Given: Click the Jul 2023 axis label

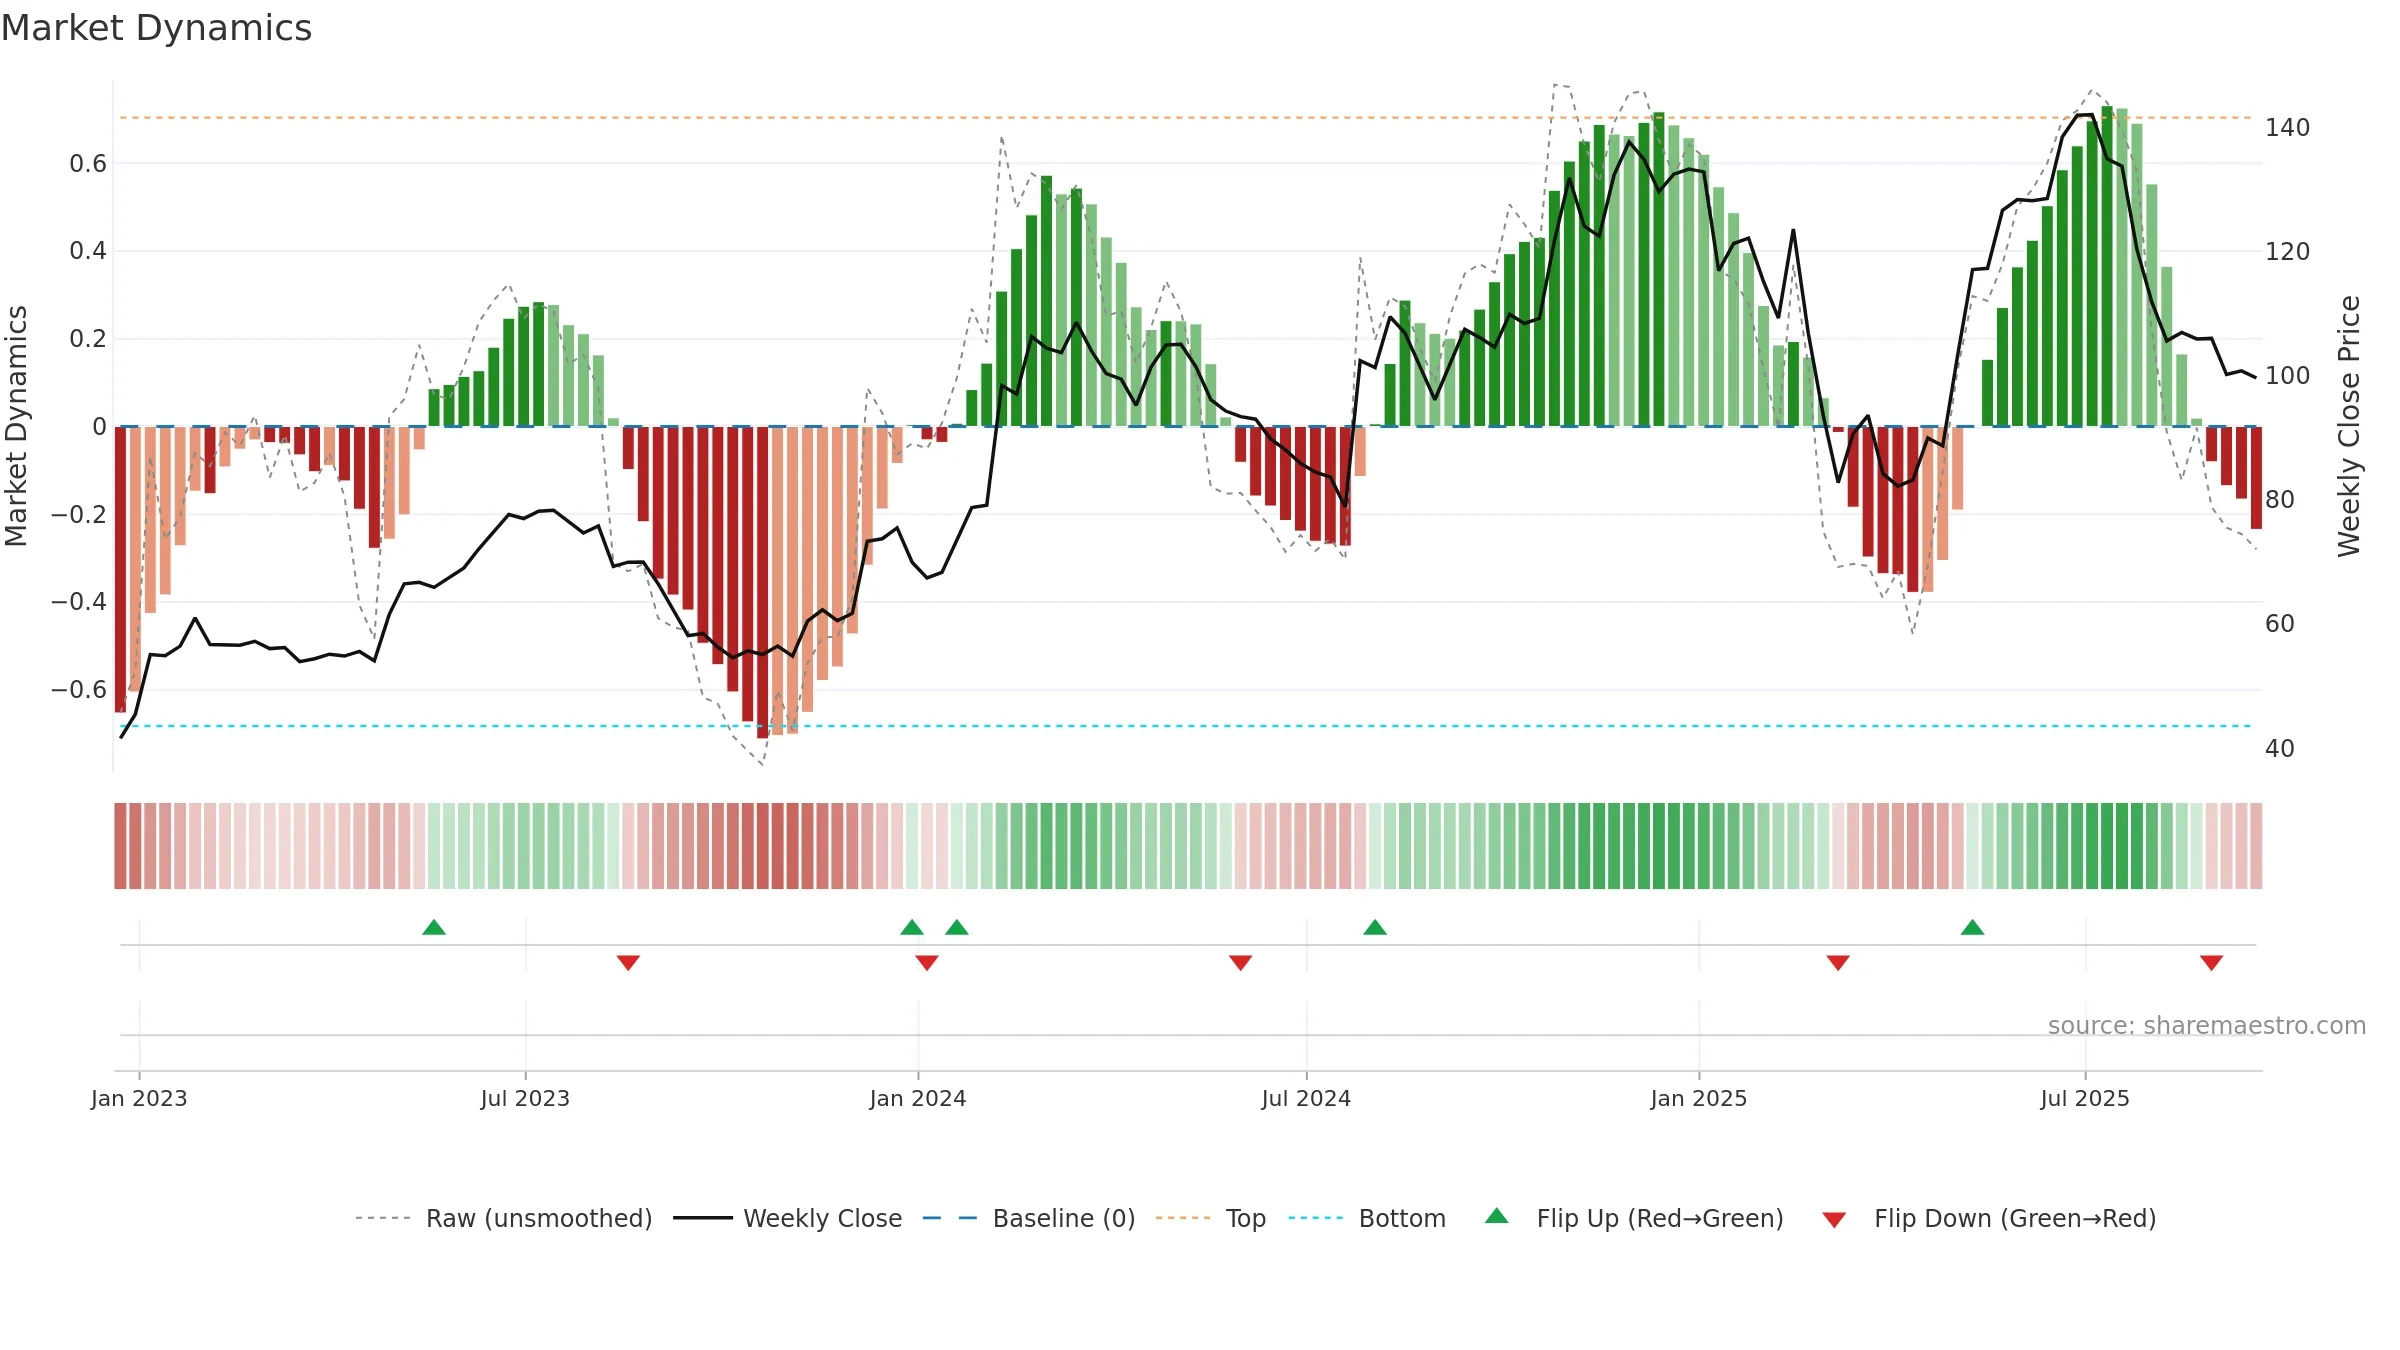Looking at the screenshot, I should point(525,1098).
